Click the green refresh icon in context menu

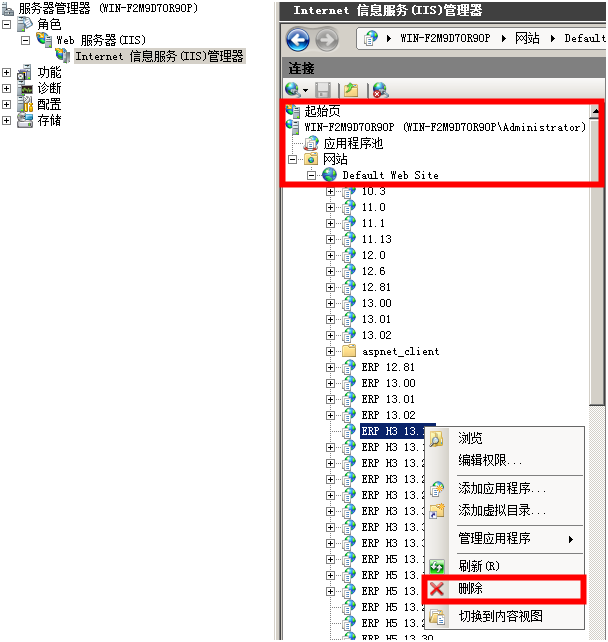coord(437,567)
